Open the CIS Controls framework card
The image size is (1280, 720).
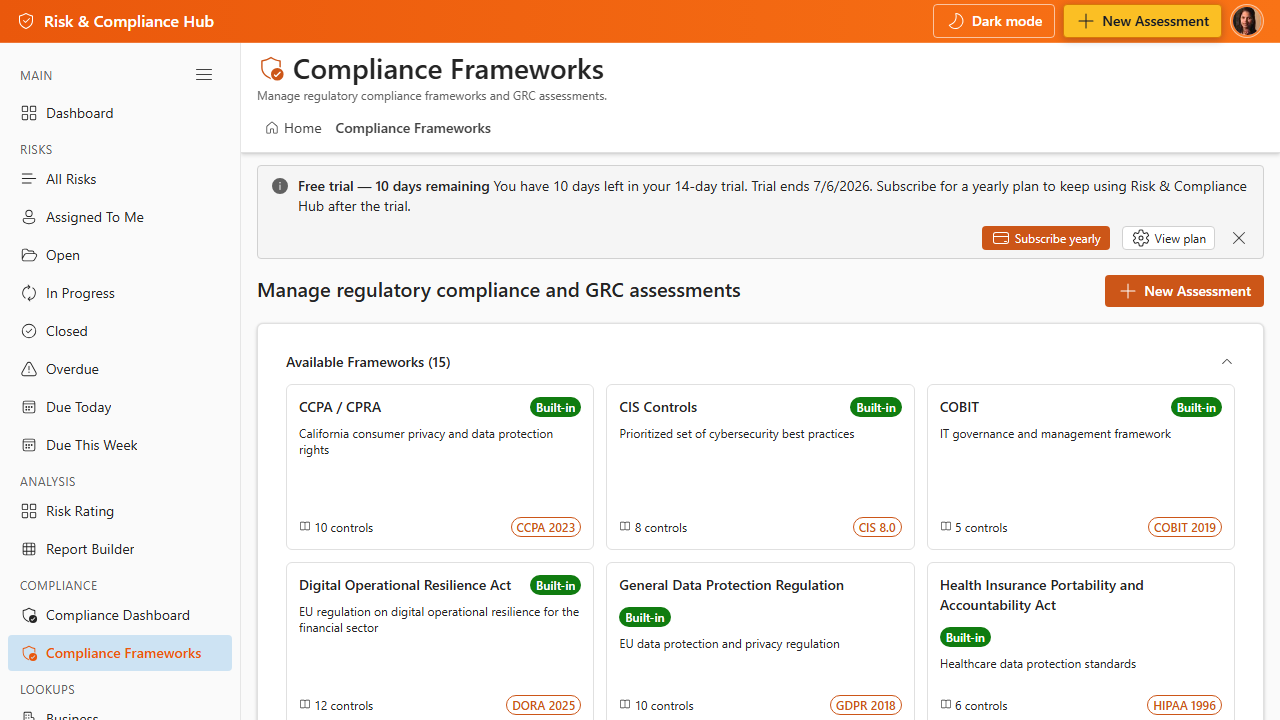pyautogui.click(x=760, y=467)
